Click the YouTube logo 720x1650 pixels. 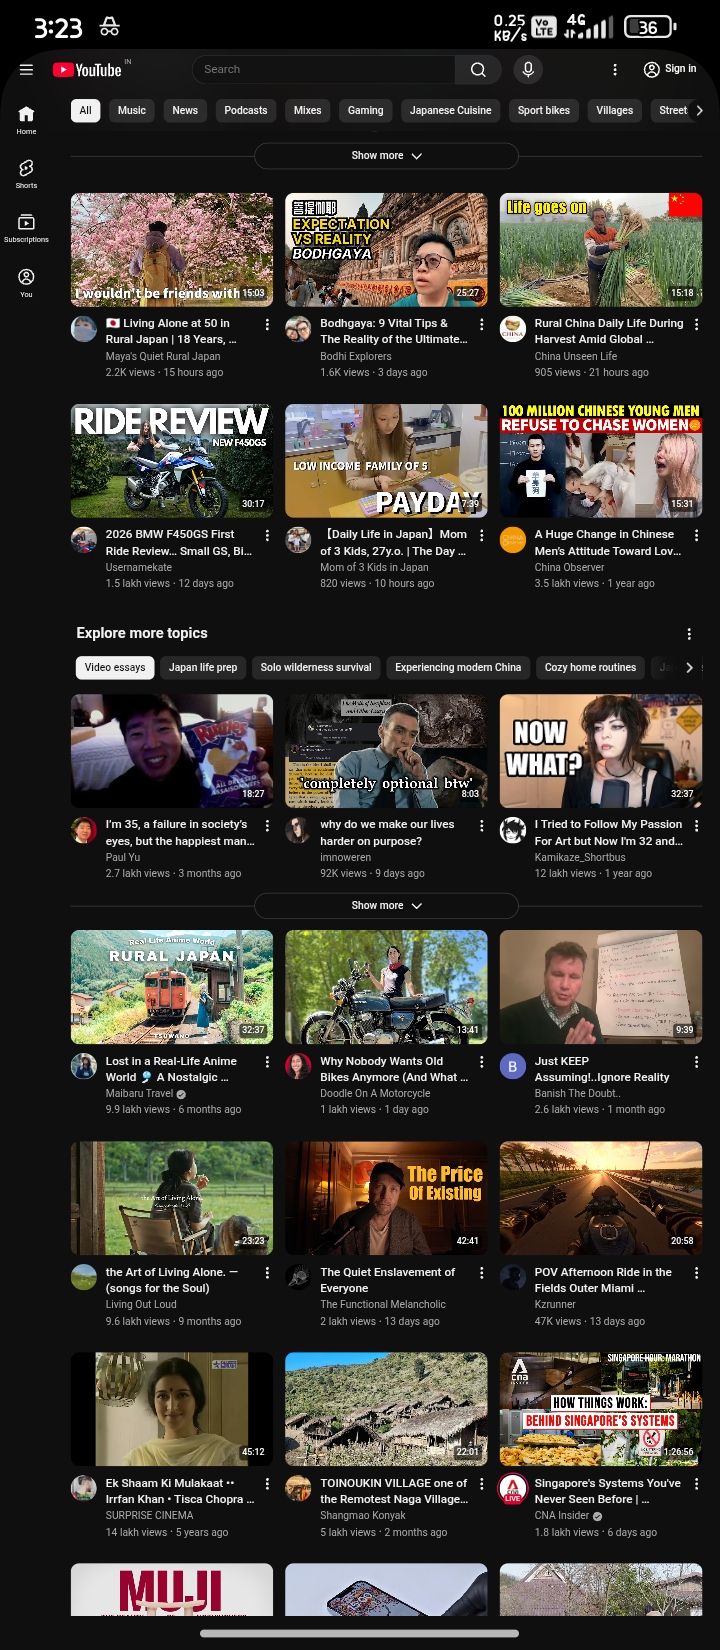click(x=87, y=70)
